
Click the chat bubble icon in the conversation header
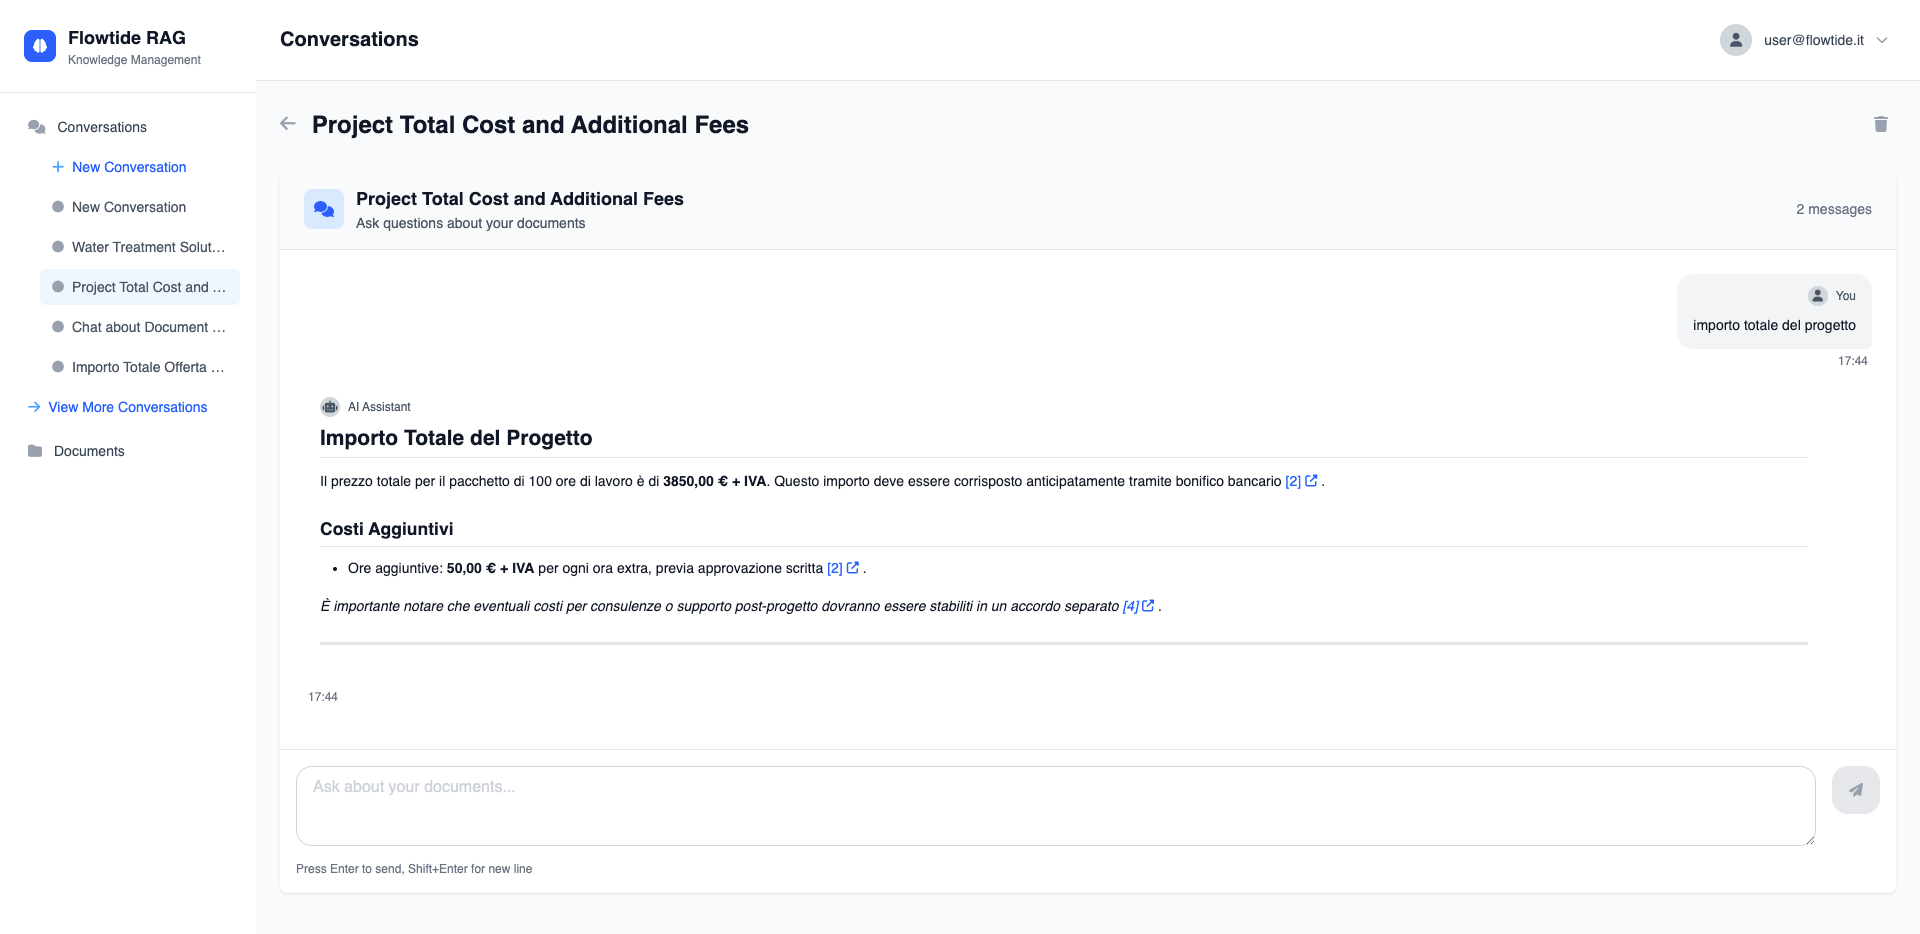pyautogui.click(x=323, y=208)
